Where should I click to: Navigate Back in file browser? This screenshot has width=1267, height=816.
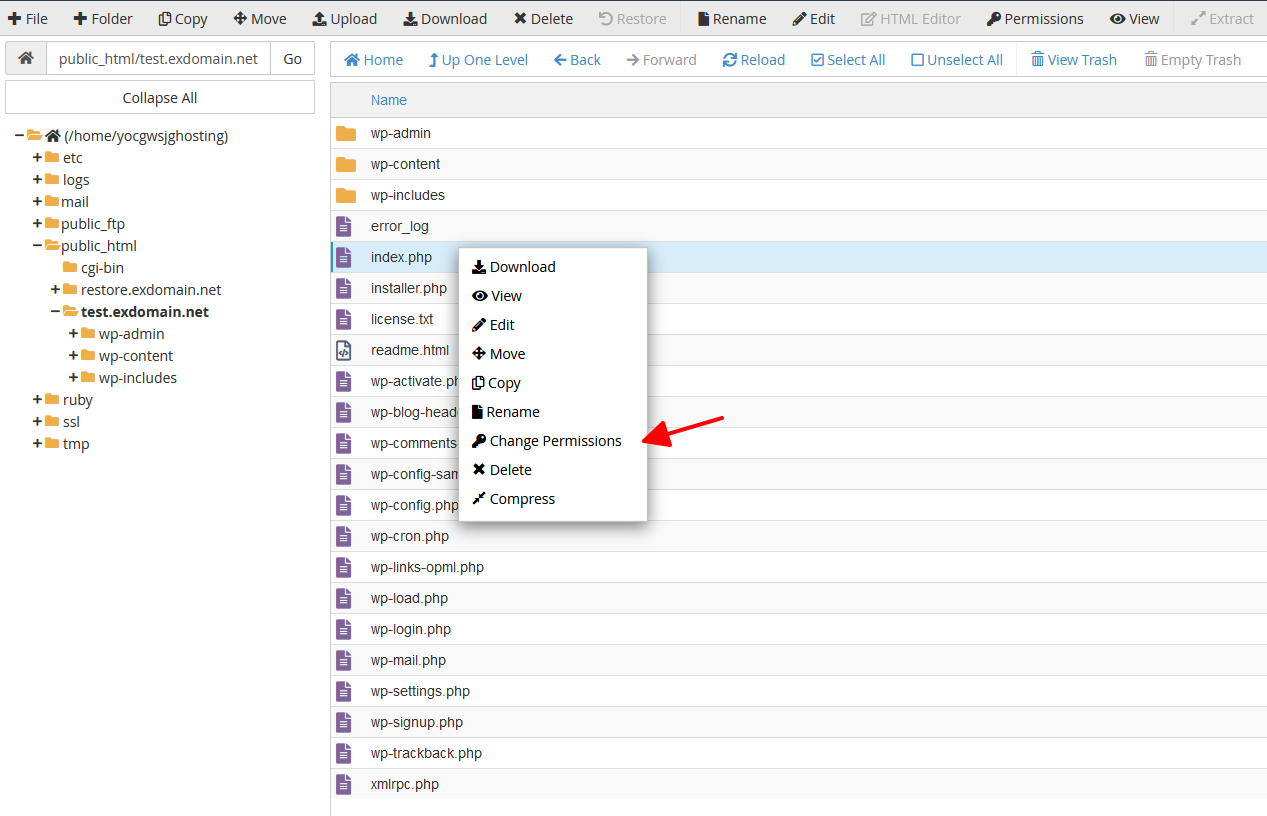coord(577,60)
